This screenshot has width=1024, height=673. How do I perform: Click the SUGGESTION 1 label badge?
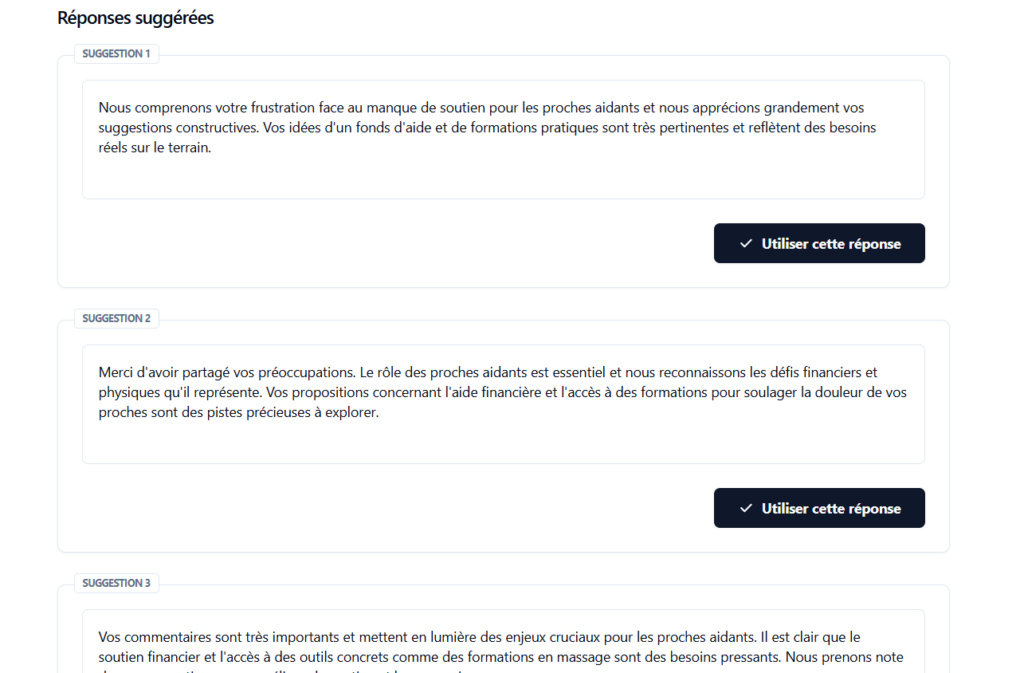coord(116,54)
